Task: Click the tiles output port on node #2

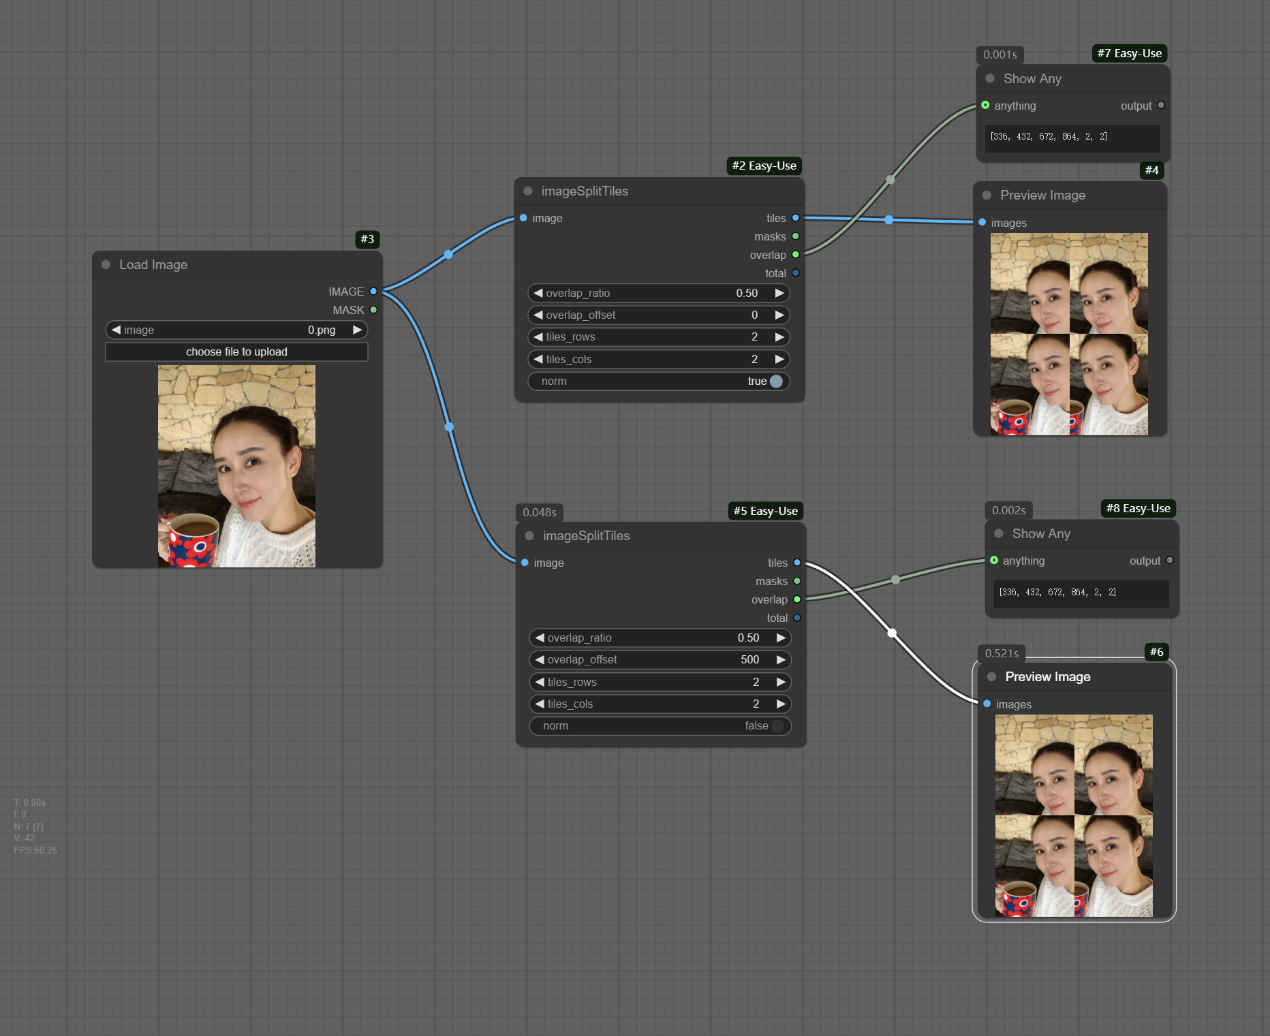Action: pyautogui.click(x=795, y=218)
